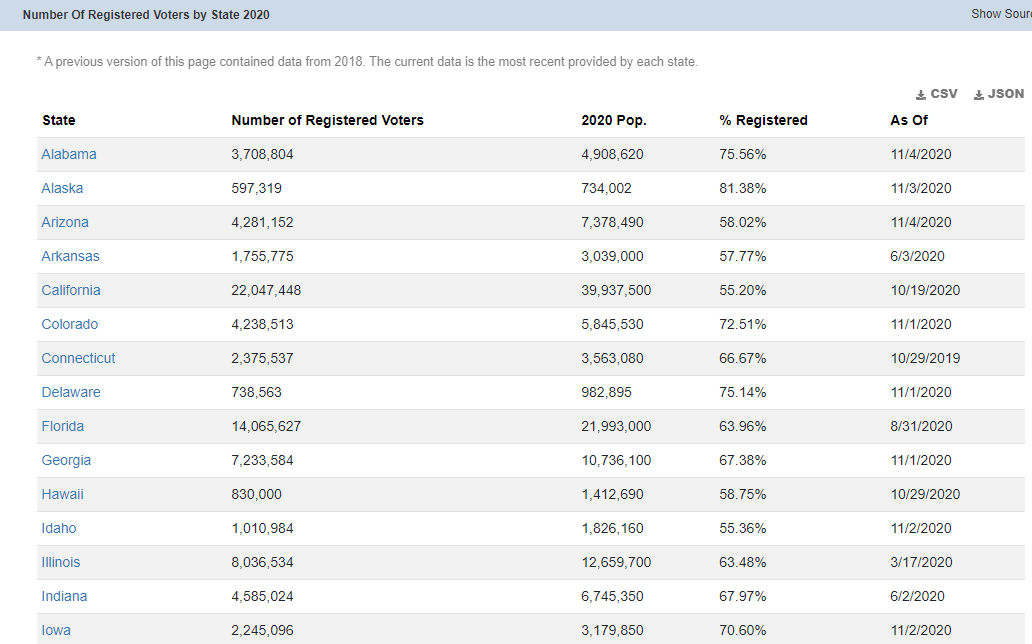
Task: Open the Illinois state link
Action: [61, 562]
